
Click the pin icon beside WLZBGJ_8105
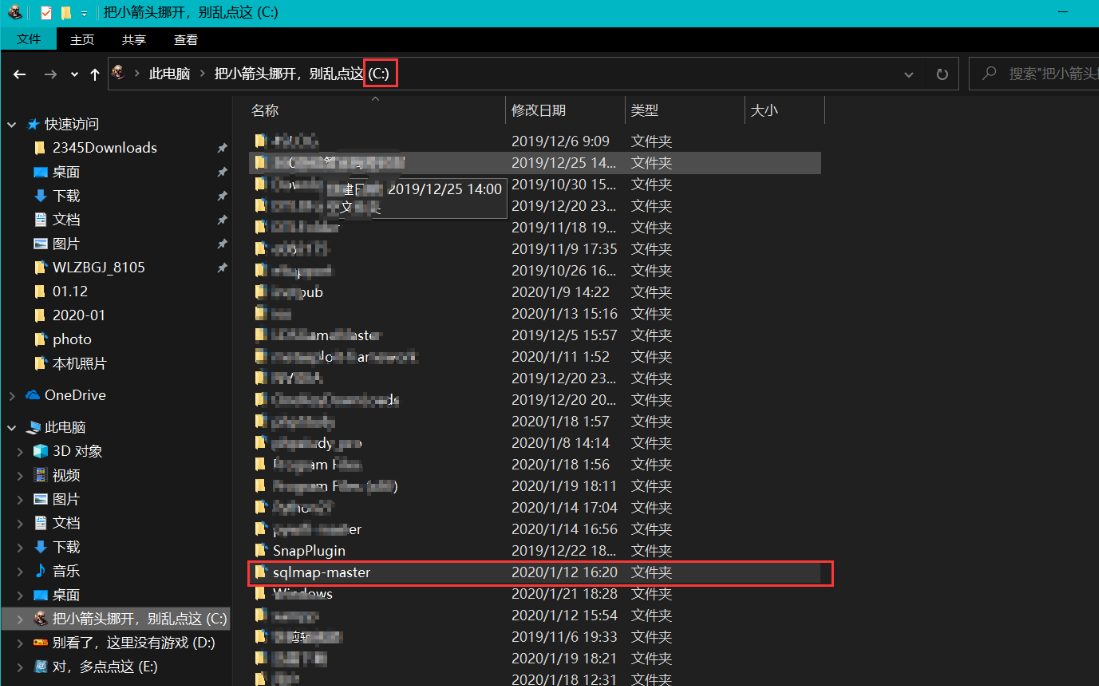[x=222, y=268]
